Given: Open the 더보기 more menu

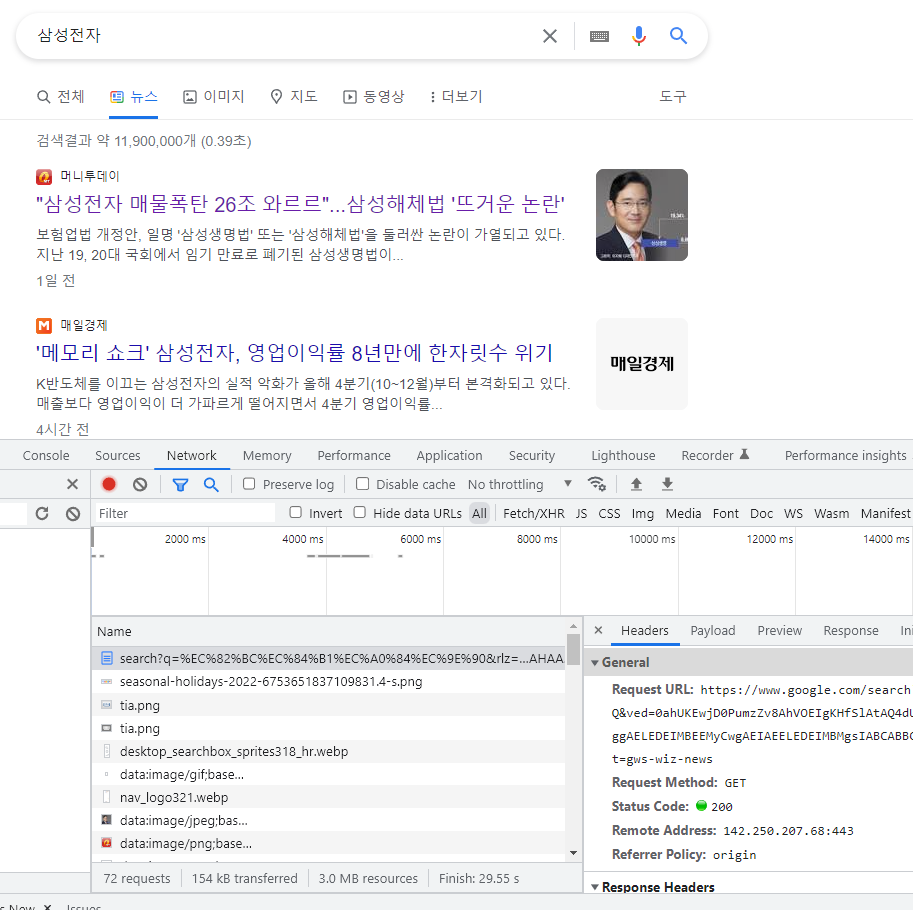Looking at the screenshot, I should (x=455, y=97).
